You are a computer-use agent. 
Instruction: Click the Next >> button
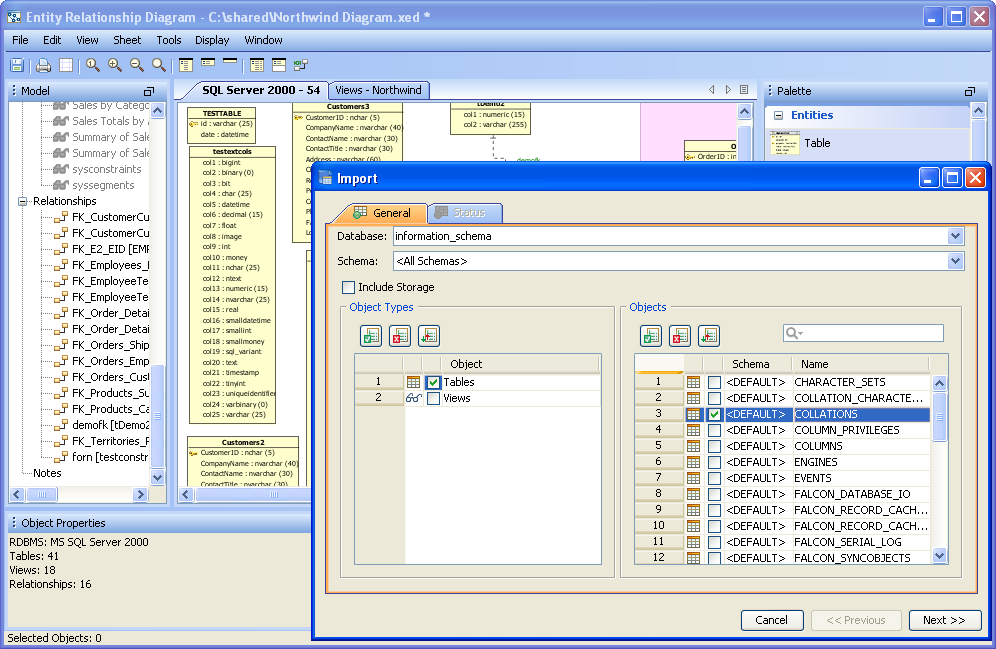pyautogui.click(x=945, y=620)
